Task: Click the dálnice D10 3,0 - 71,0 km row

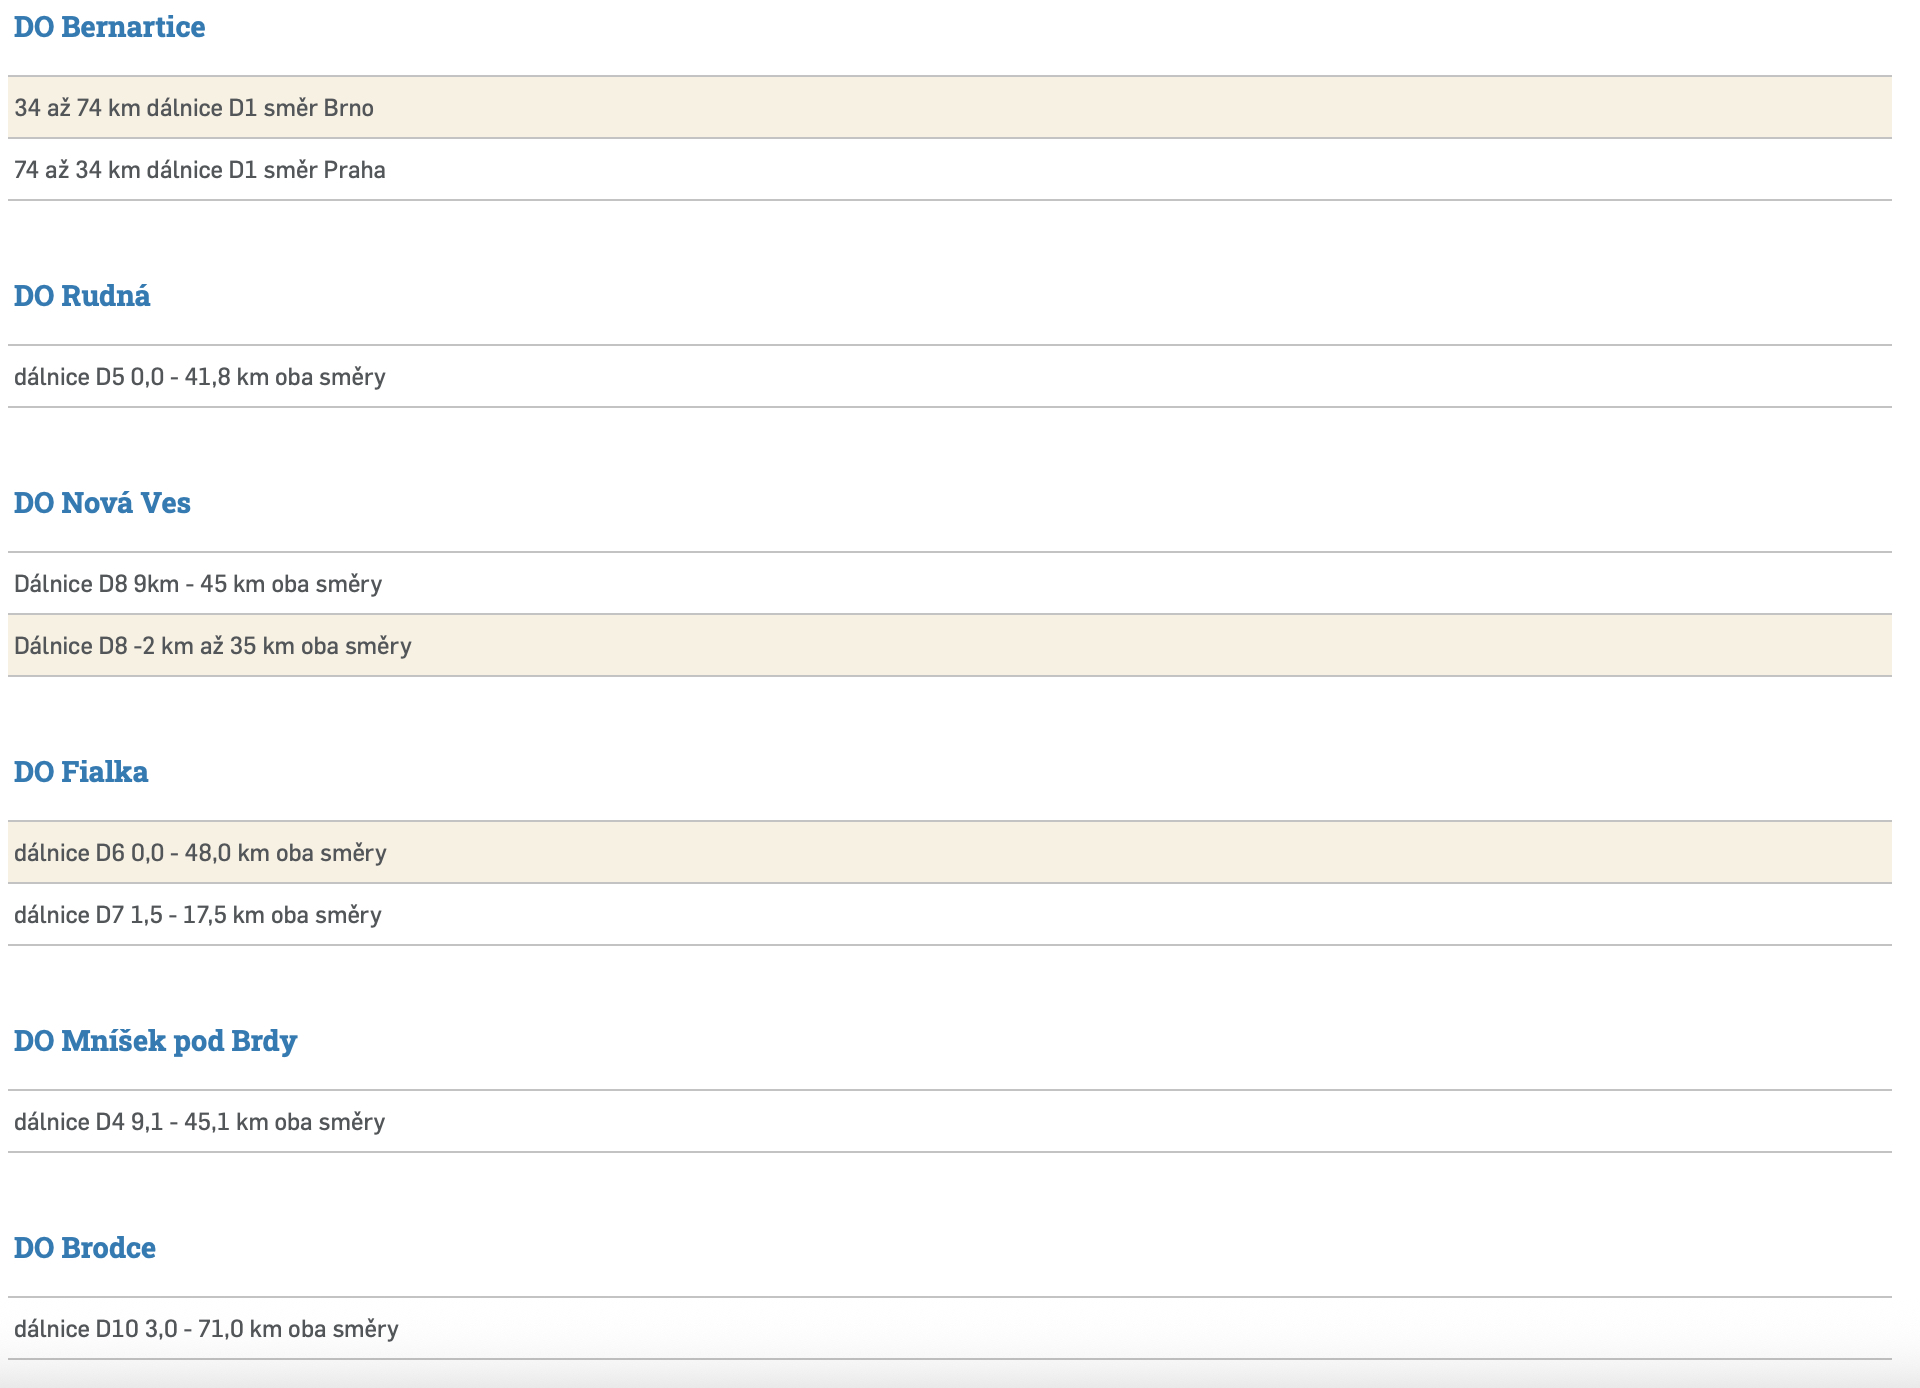Action: click(x=206, y=1329)
